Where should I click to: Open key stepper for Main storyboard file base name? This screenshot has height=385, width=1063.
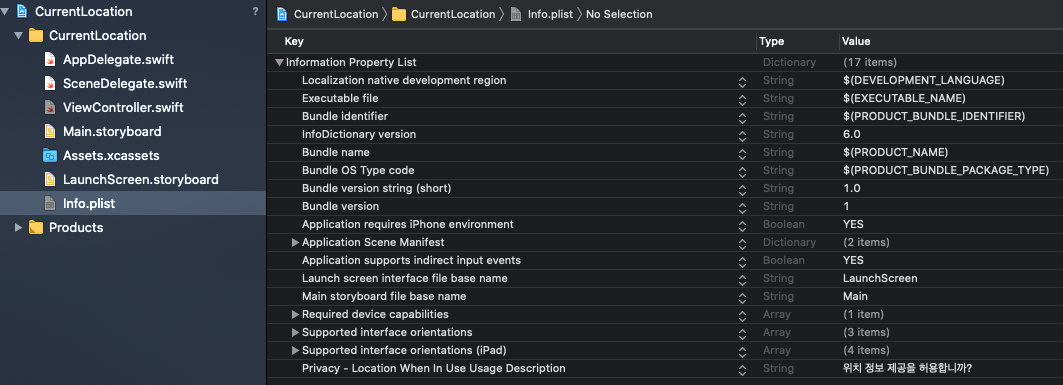[x=742, y=298]
